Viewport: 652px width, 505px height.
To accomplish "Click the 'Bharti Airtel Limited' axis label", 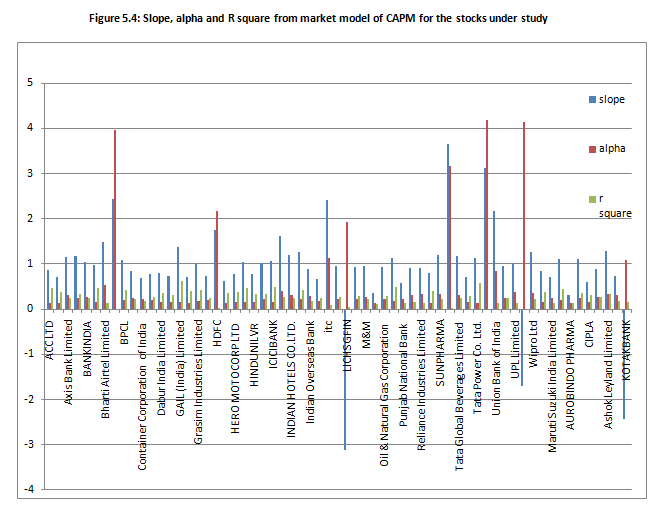I will [105, 369].
